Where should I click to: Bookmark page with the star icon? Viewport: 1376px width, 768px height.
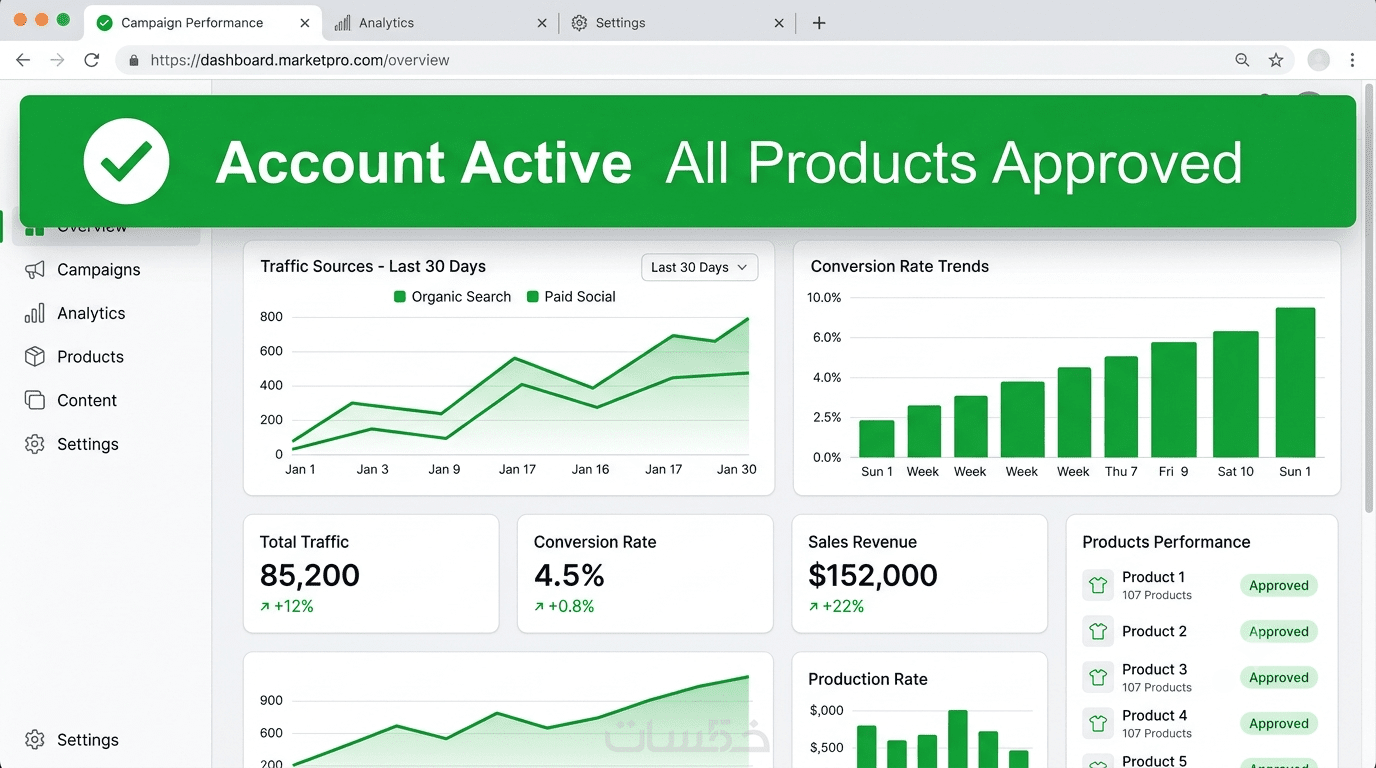pyautogui.click(x=1276, y=60)
